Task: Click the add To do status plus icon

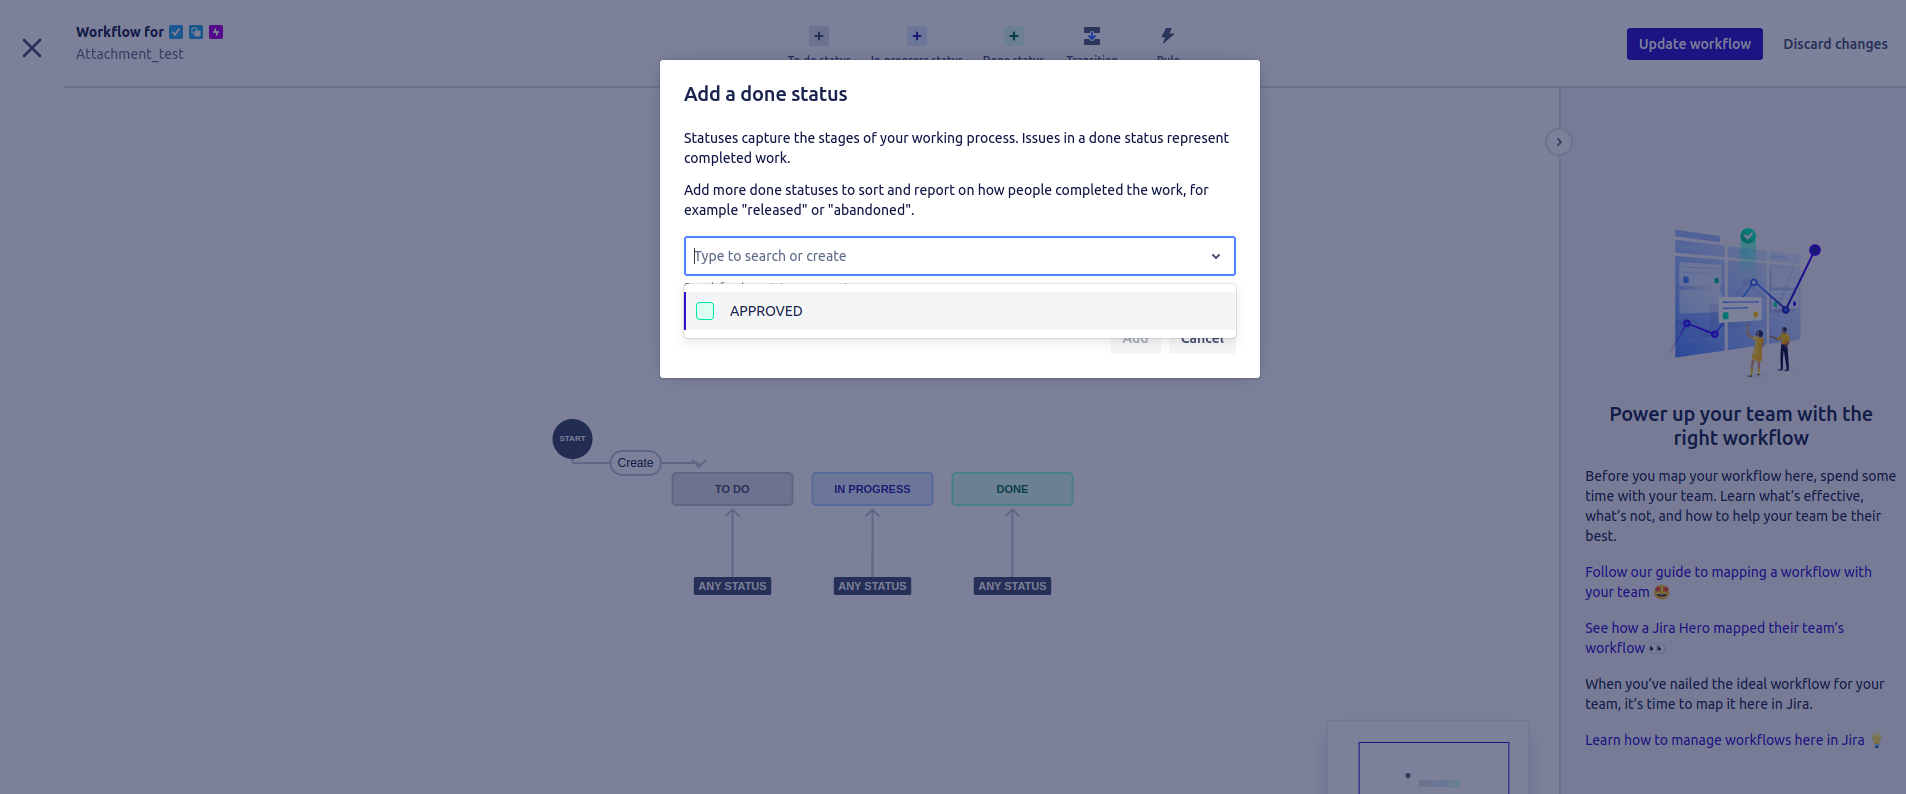Action: (x=818, y=36)
